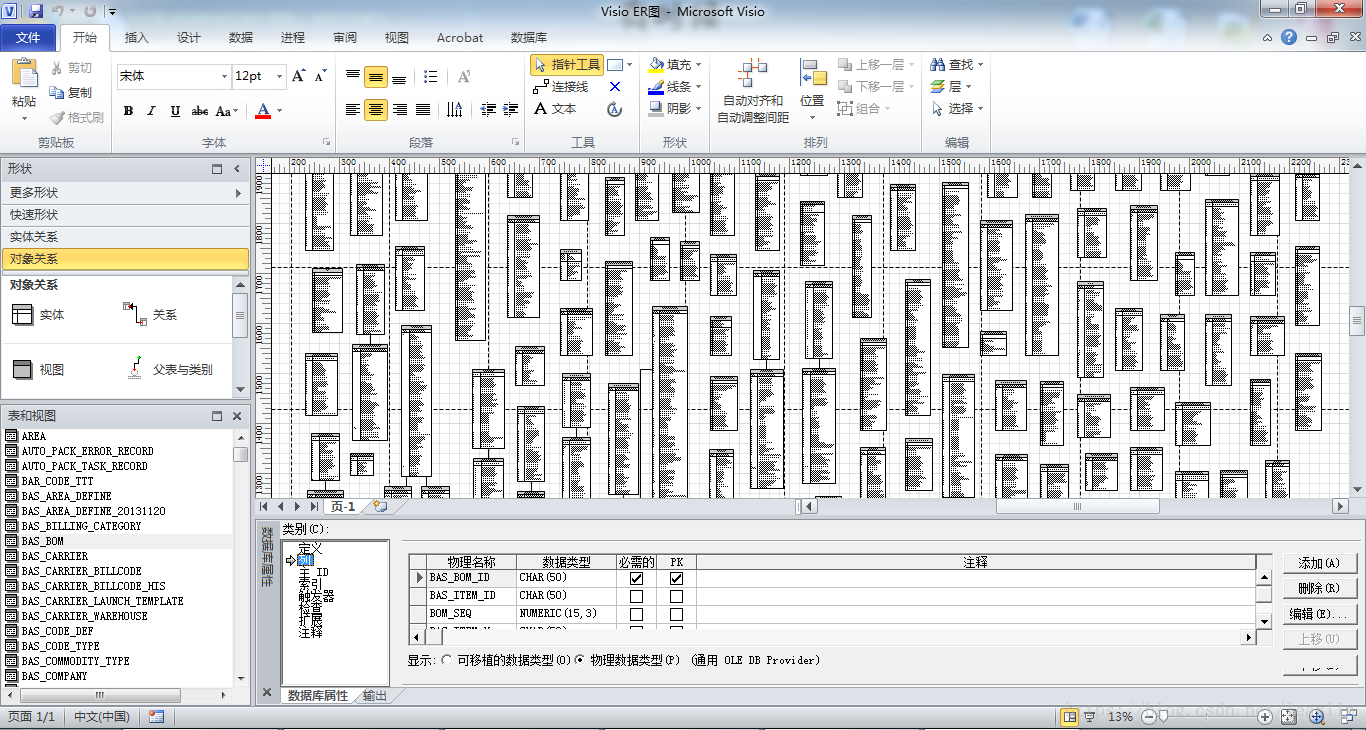Image resolution: width=1366 pixels, height=730 pixels.
Task: Open the 12pt font size dropdown
Action: 278,76
